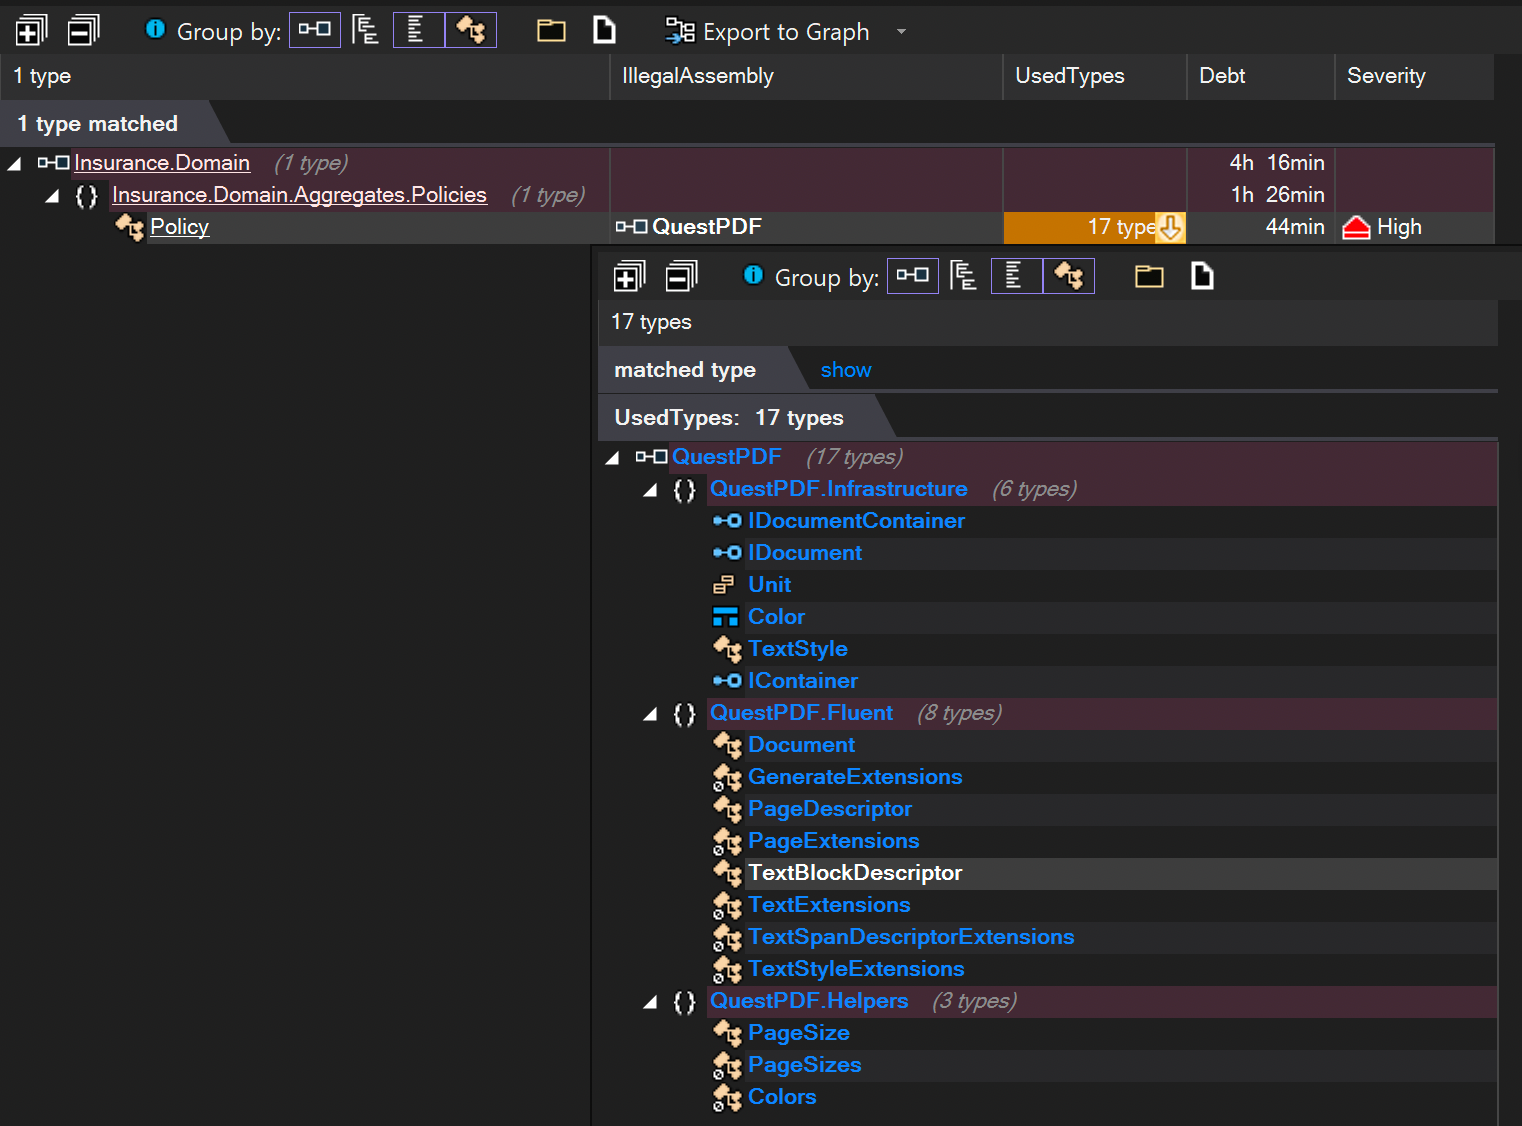
Task: Click the GenerateExtensions static class icon
Action: tap(727, 777)
